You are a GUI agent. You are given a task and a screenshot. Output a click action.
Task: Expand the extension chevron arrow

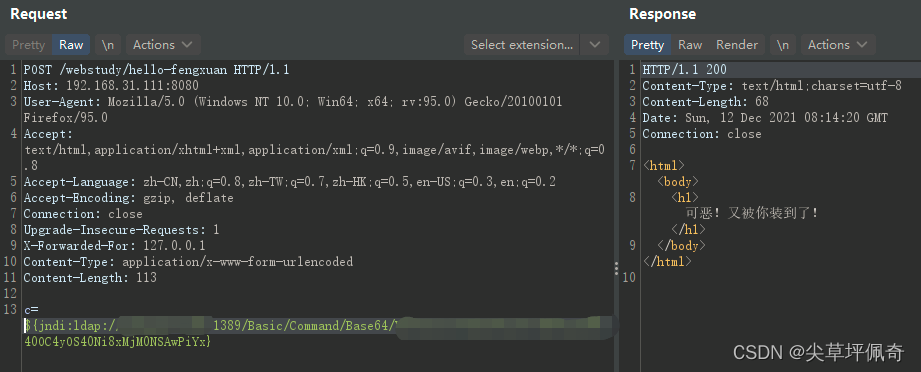click(594, 45)
